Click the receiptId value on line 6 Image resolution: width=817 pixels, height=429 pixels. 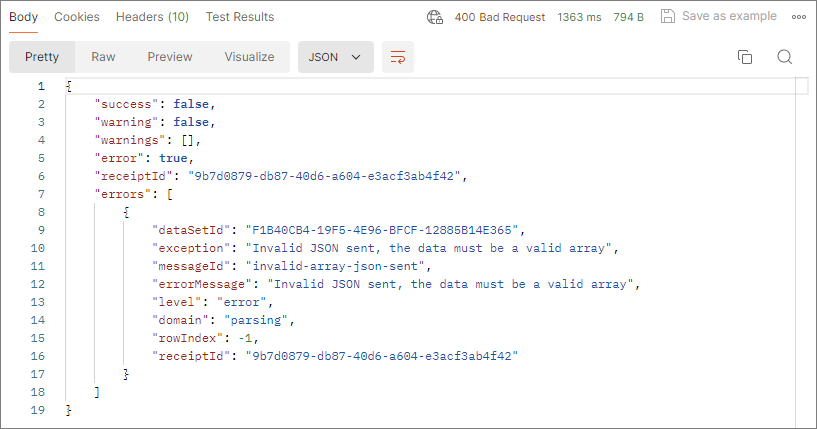327,176
